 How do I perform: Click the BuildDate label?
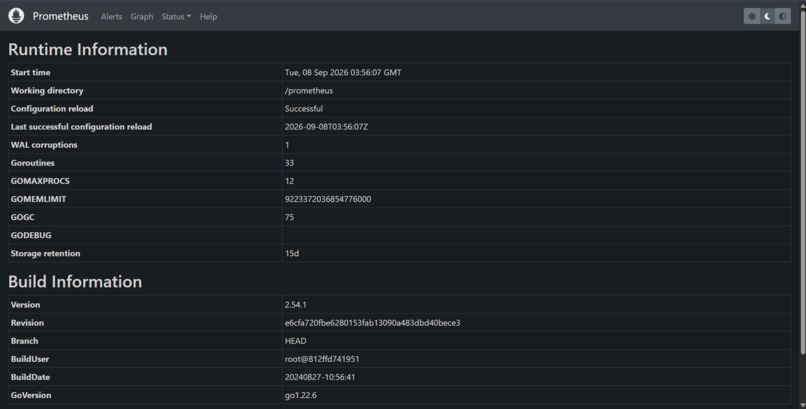coord(30,377)
